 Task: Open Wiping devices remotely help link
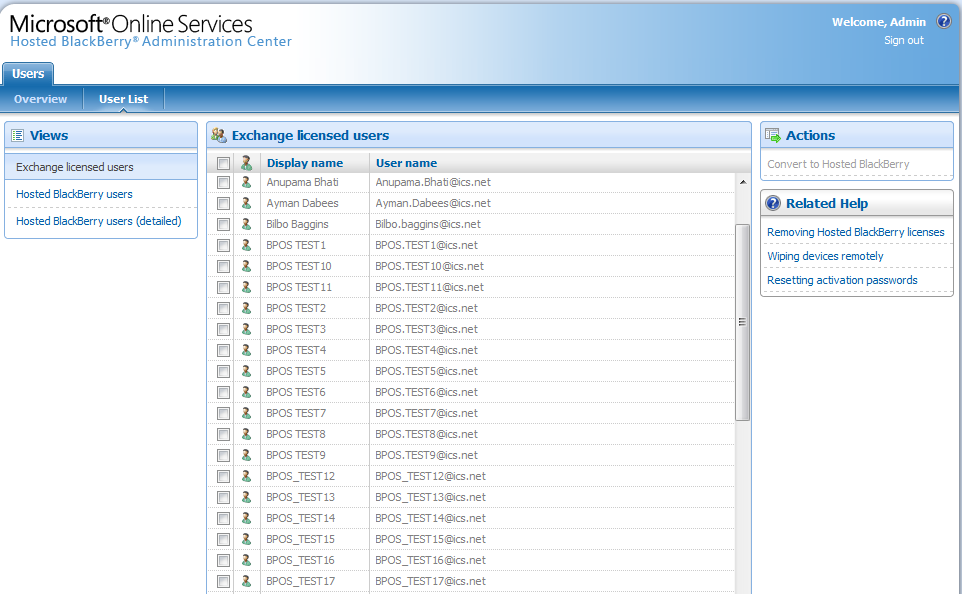[825, 256]
